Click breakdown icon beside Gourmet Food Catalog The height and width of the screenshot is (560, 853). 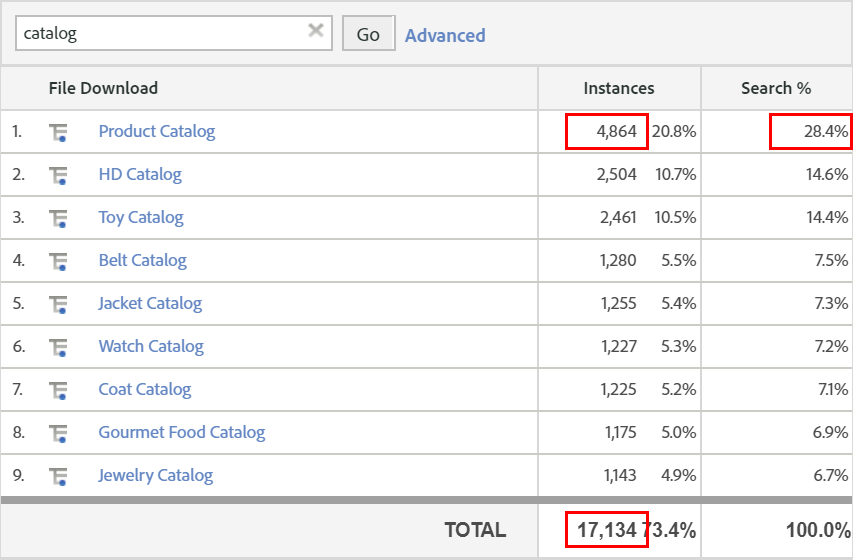click(x=58, y=433)
